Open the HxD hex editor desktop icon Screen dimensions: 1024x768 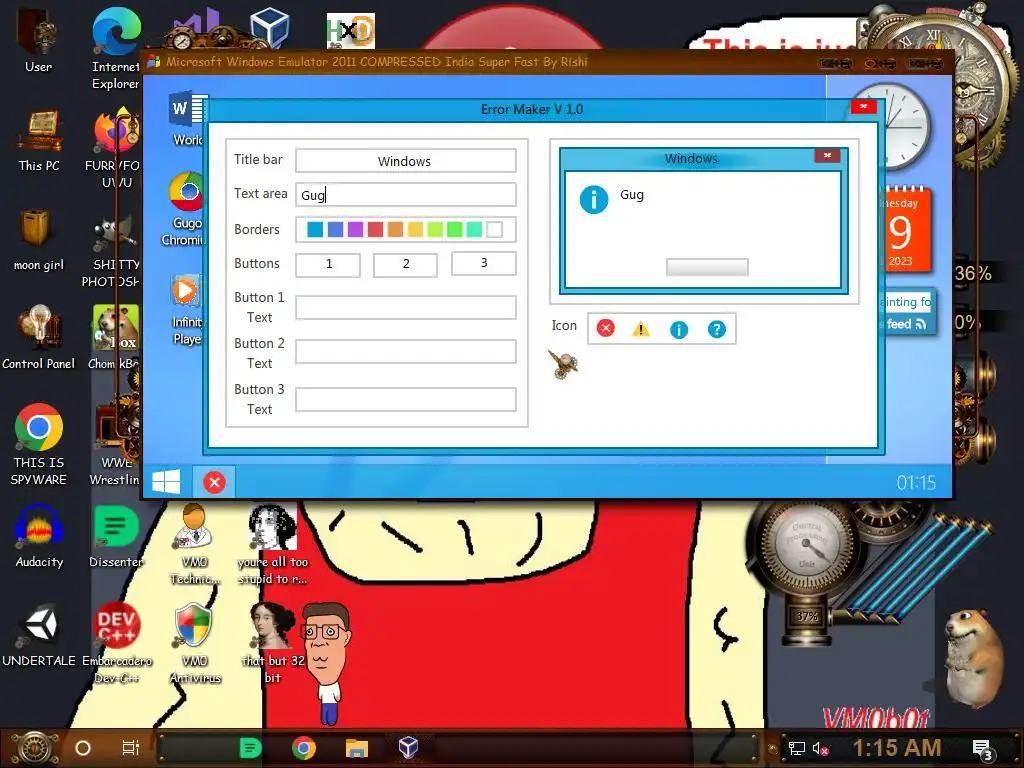pos(351,31)
